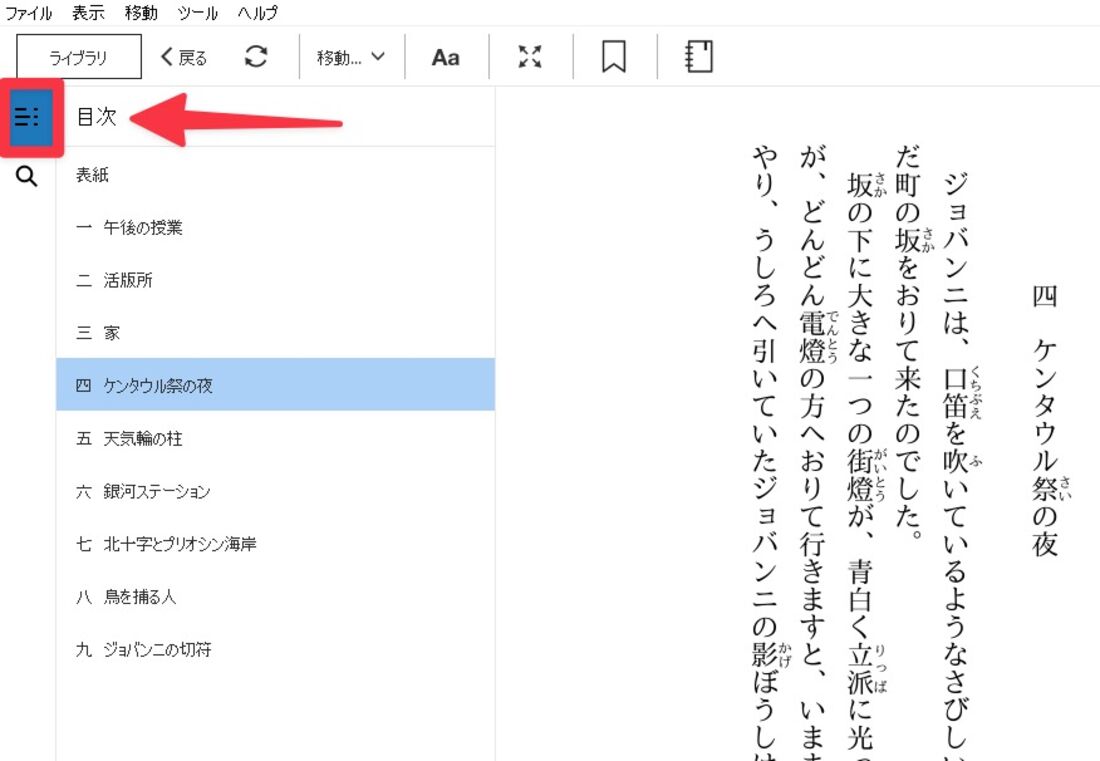Jump to 二 活版所 chapter
The height and width of the screenshot is (761, 1100).
pyautogui.click(x=275, y=280)
